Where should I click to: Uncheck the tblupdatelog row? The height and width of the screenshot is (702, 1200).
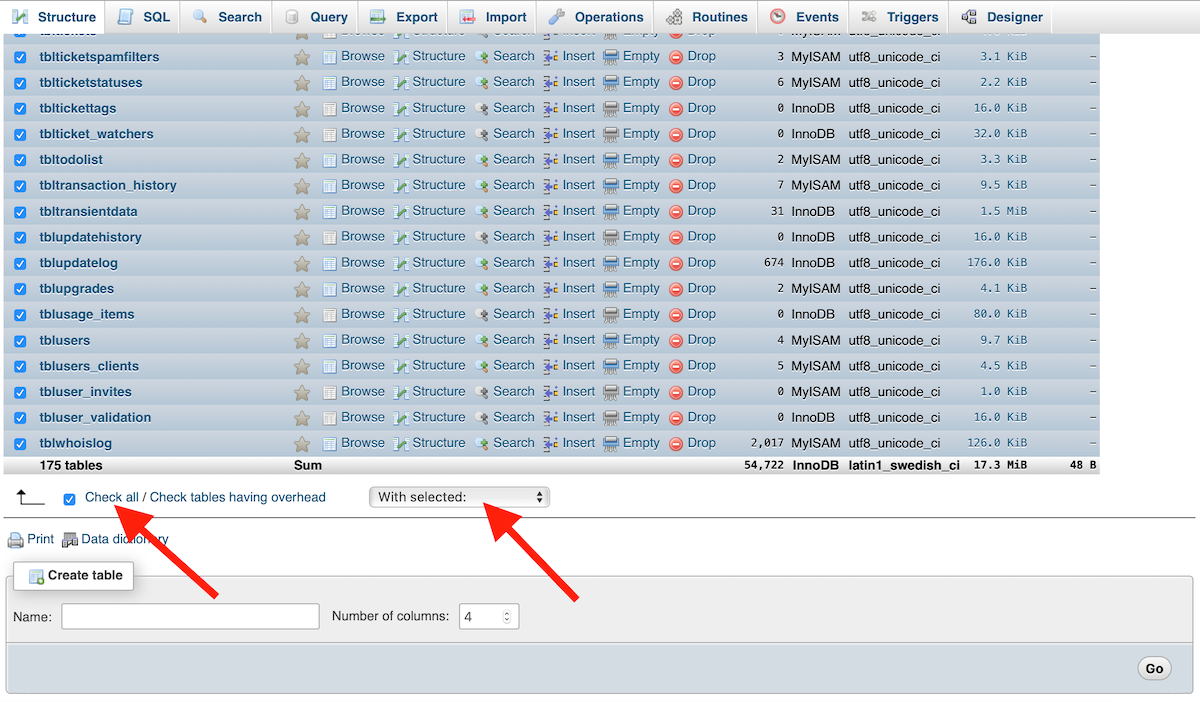(20, 264)
